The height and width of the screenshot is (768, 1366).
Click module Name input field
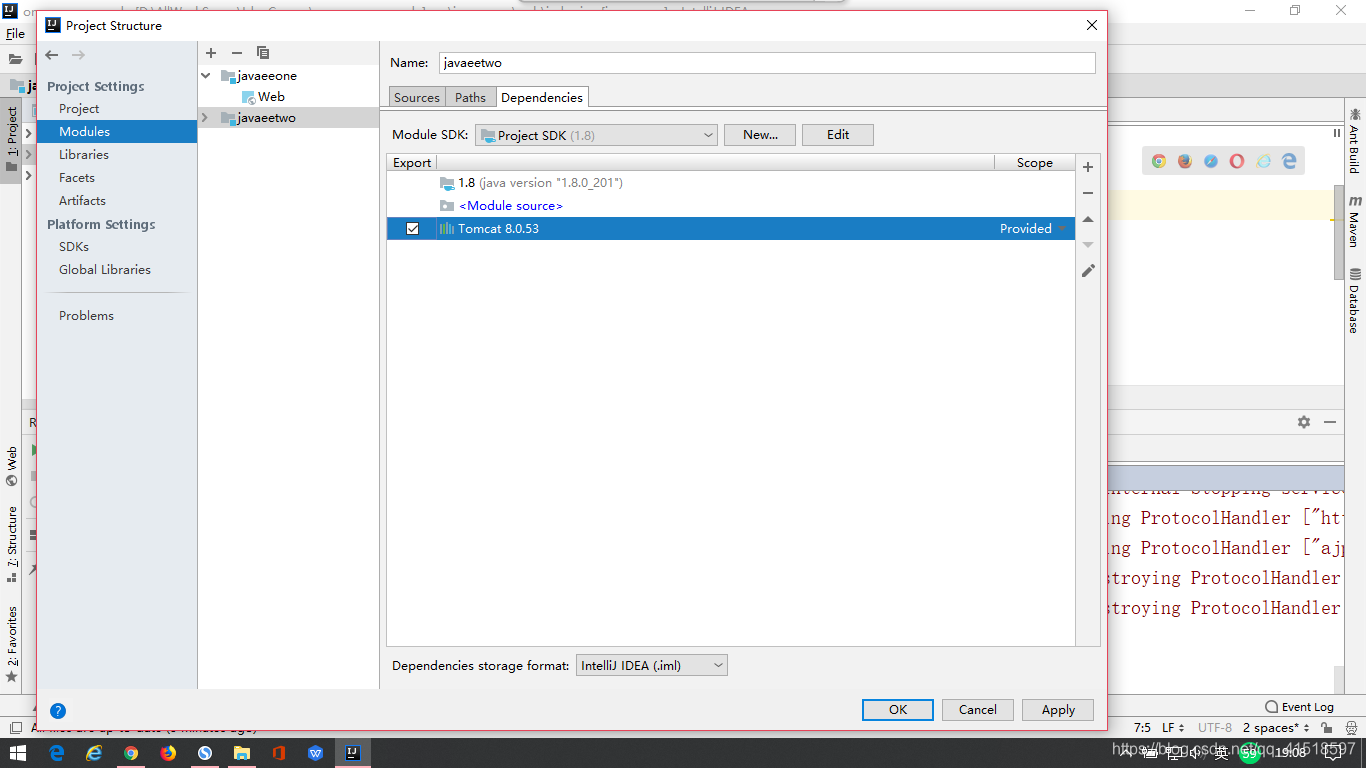(x=767, y=62)
